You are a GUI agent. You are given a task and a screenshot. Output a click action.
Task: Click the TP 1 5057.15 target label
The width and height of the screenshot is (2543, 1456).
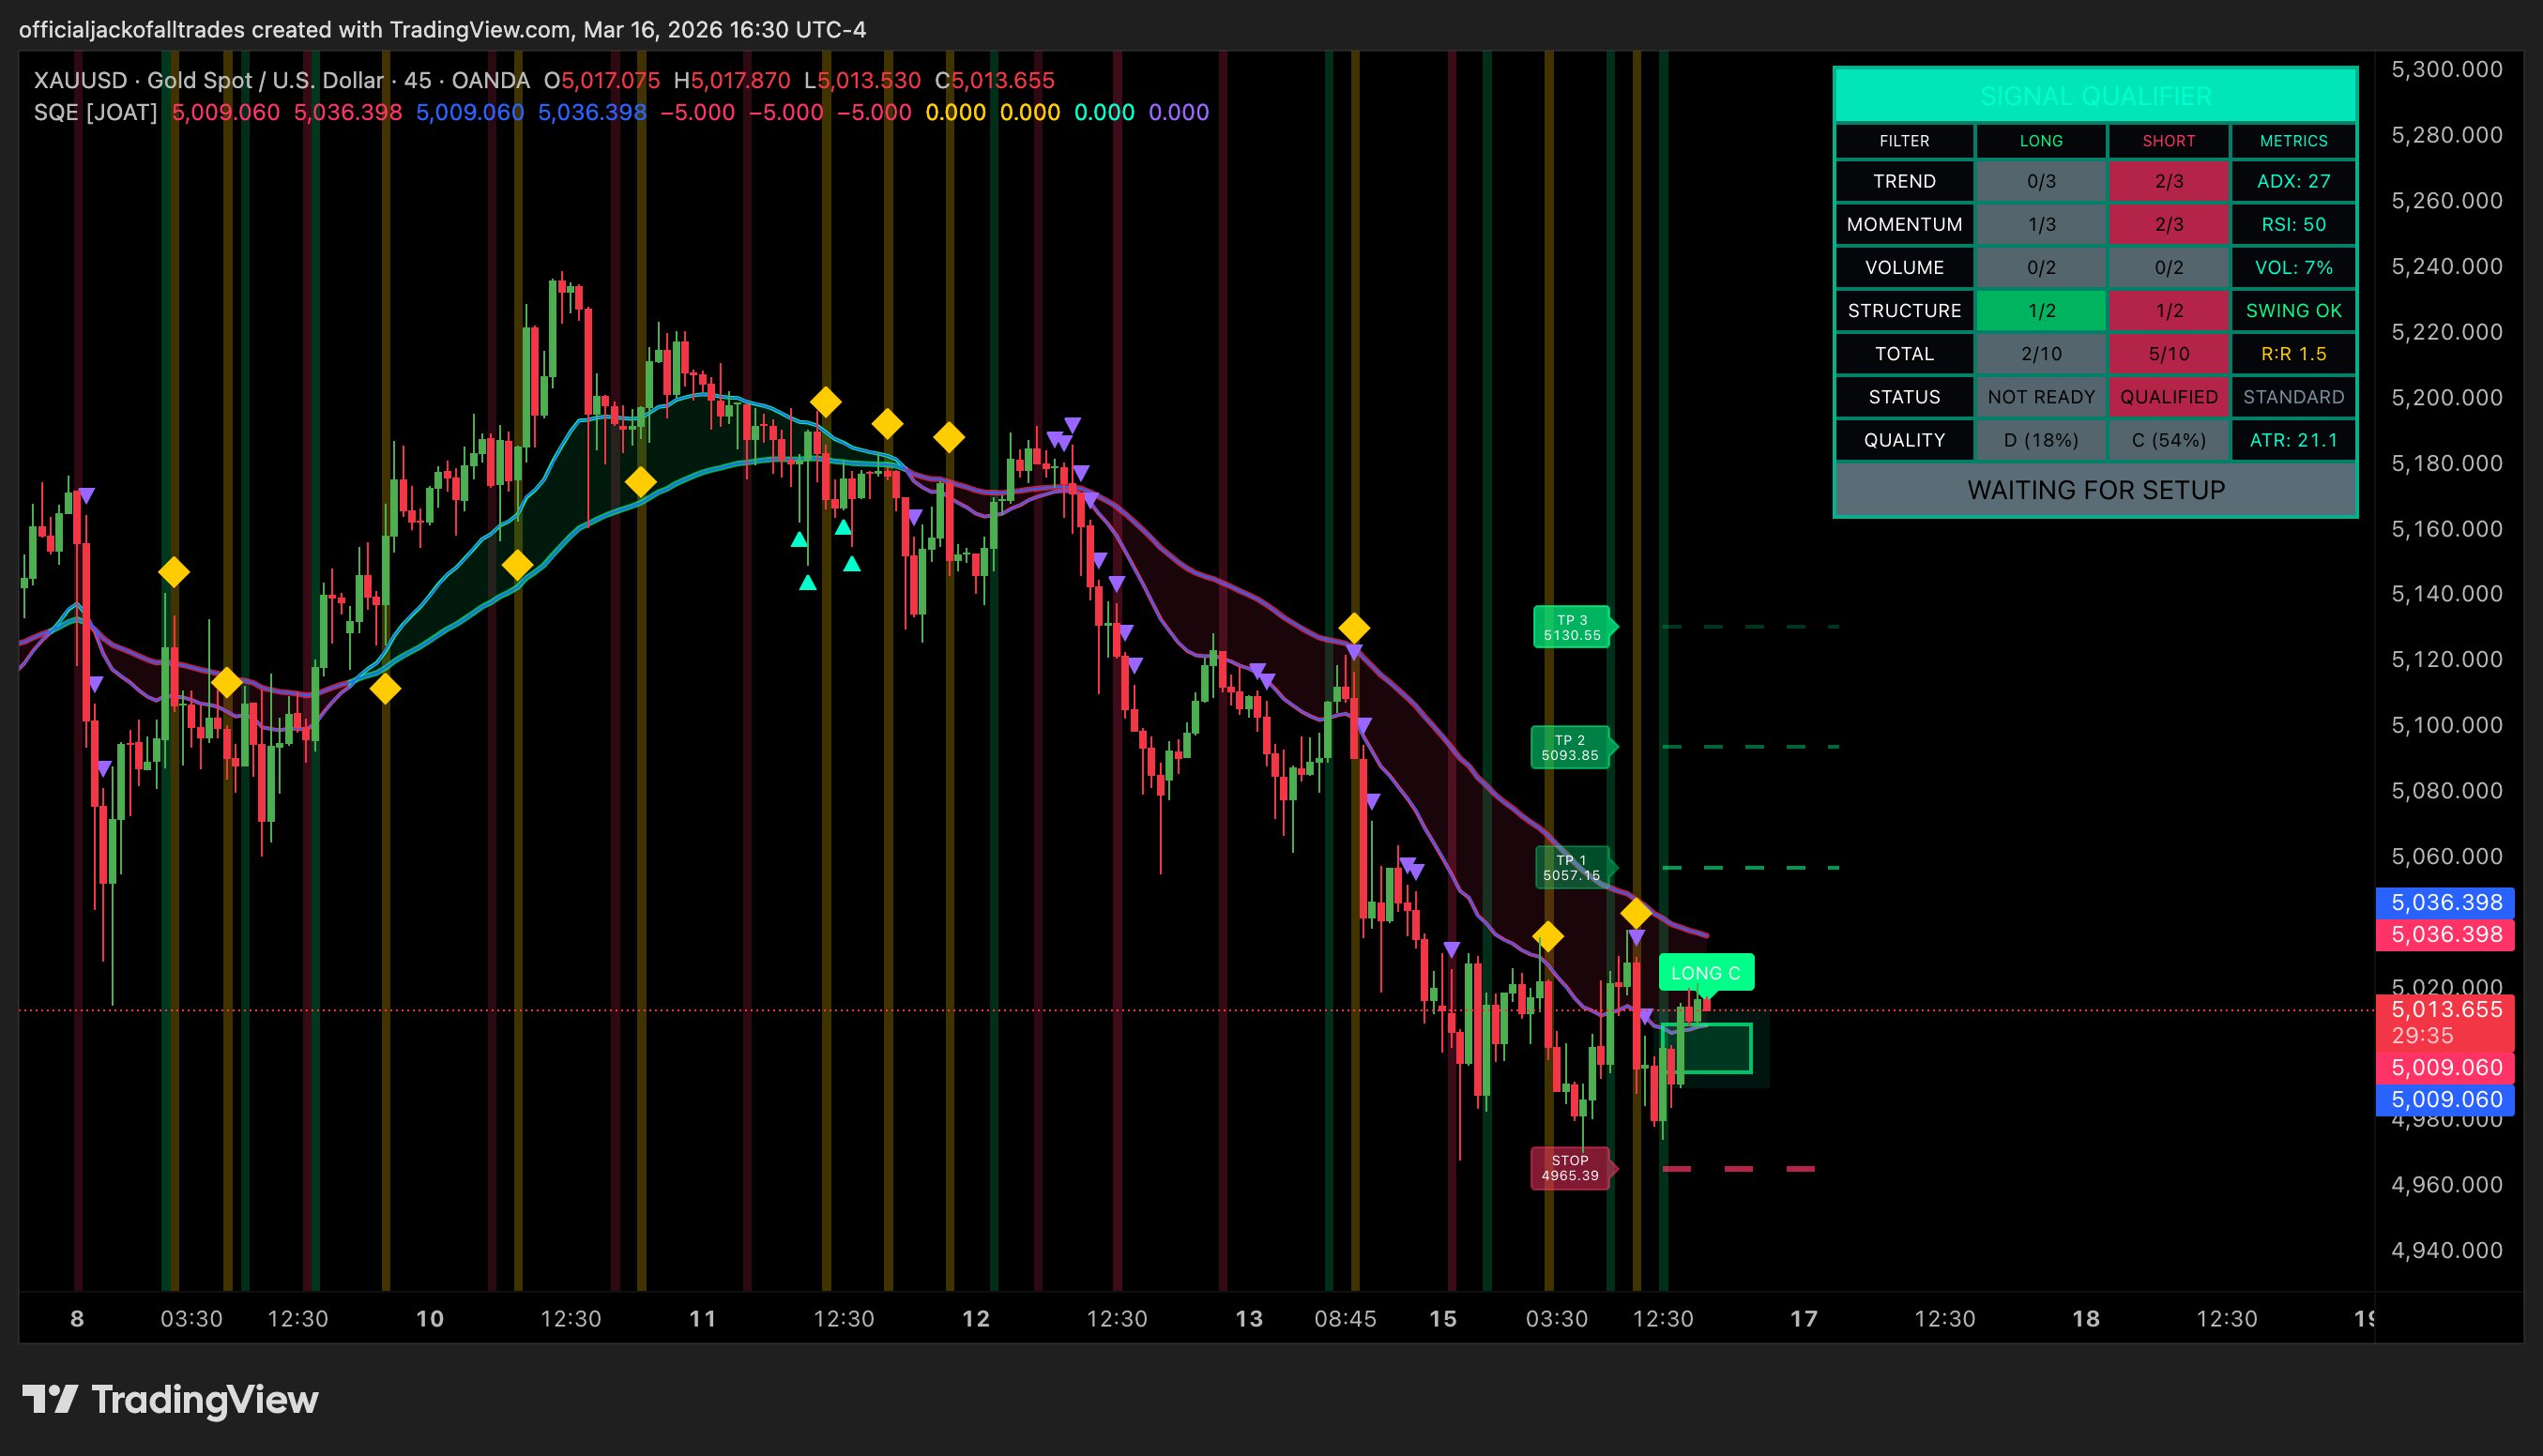tap(1571, 867)
